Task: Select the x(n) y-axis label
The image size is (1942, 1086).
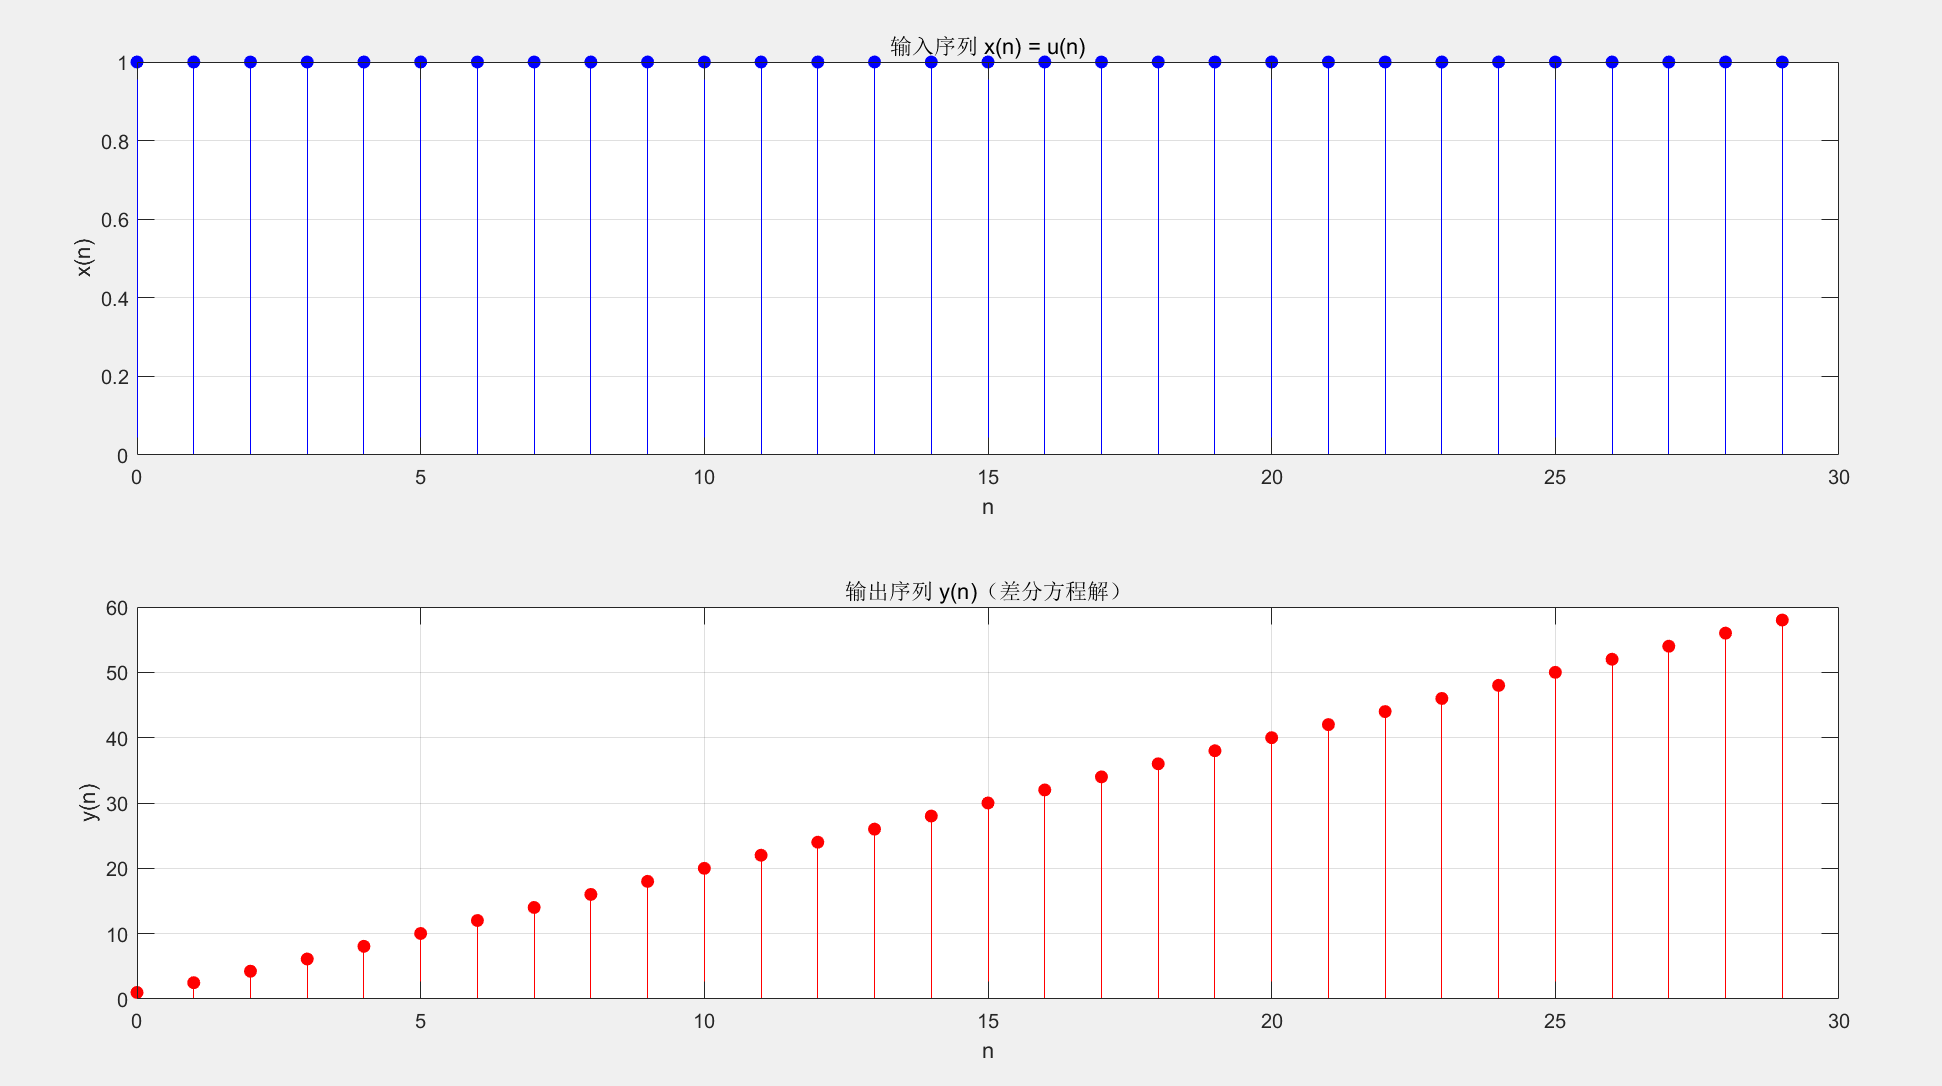Action: (84, 258)
